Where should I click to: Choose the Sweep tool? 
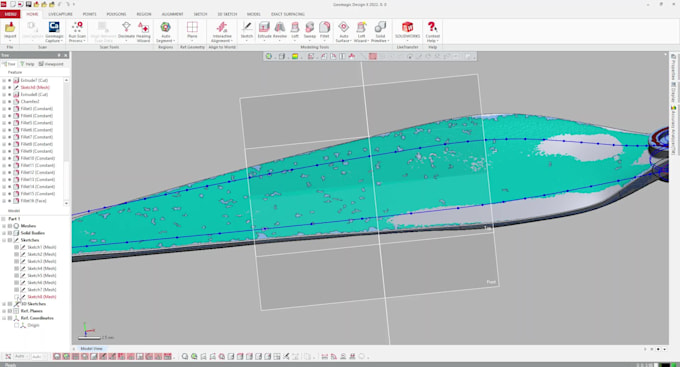(x=310, y=30)
